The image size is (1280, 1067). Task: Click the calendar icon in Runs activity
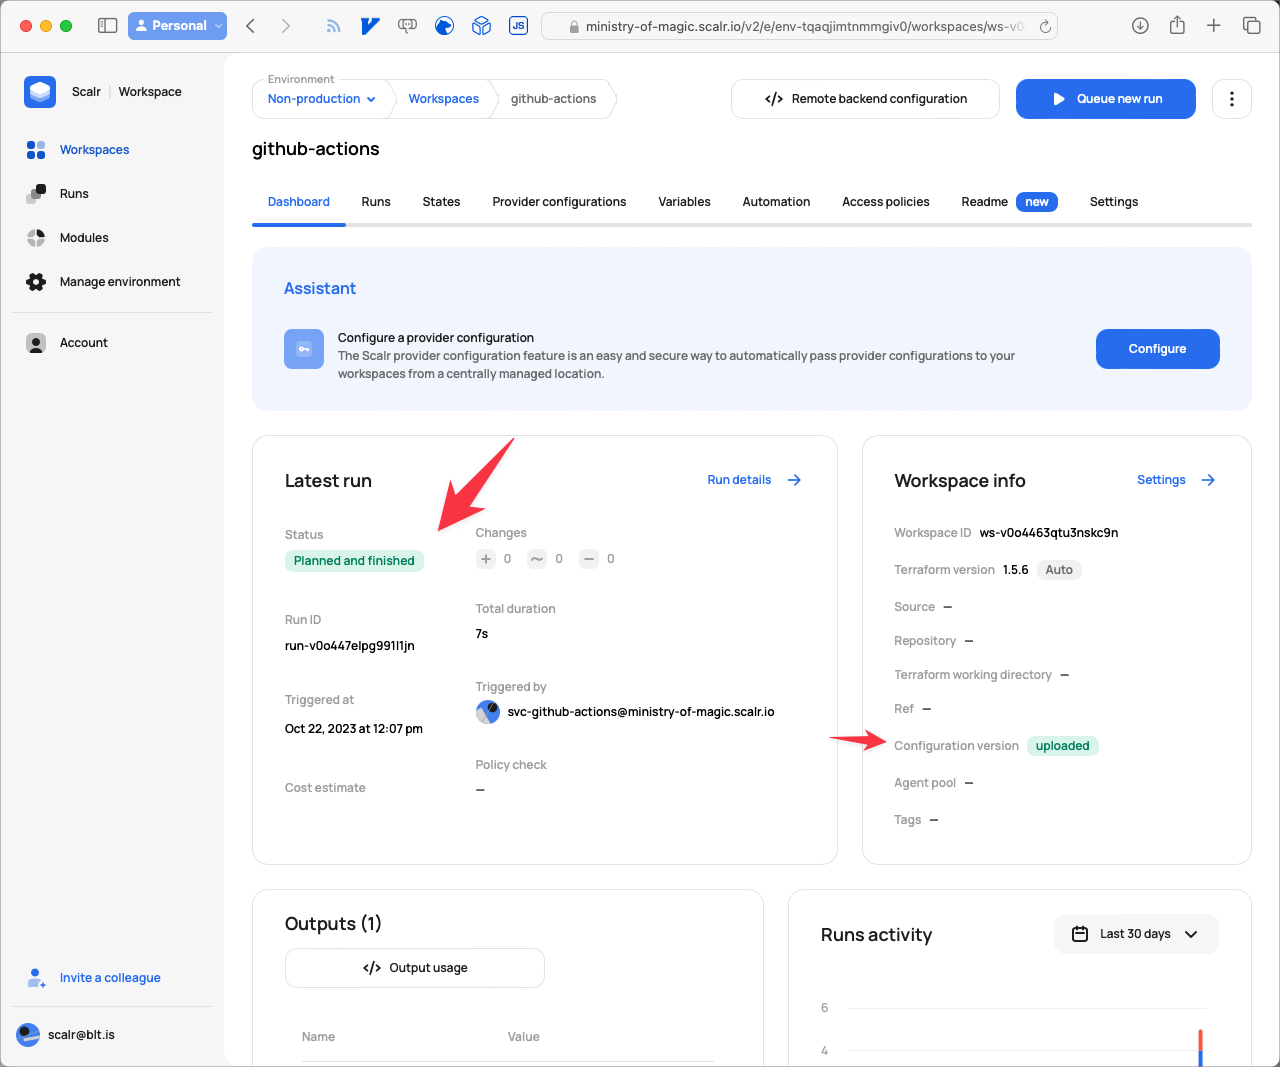pyautogui.click(x=1080, y=934)
